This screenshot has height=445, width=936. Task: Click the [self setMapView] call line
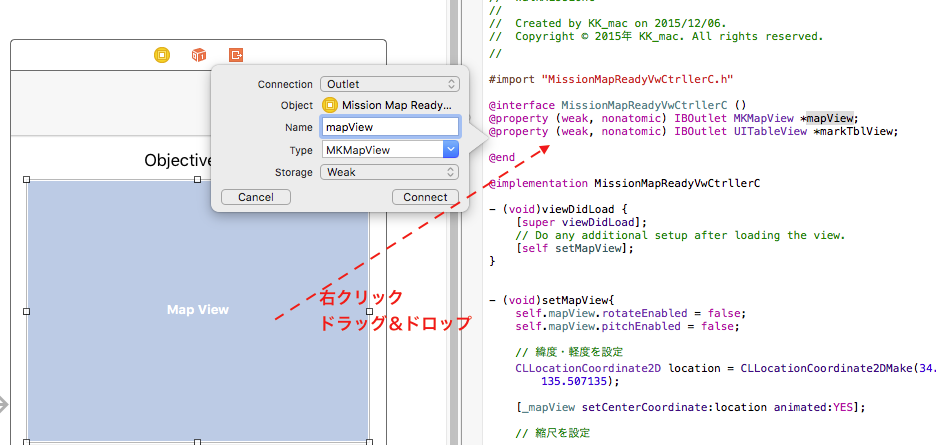pos(574,248)
